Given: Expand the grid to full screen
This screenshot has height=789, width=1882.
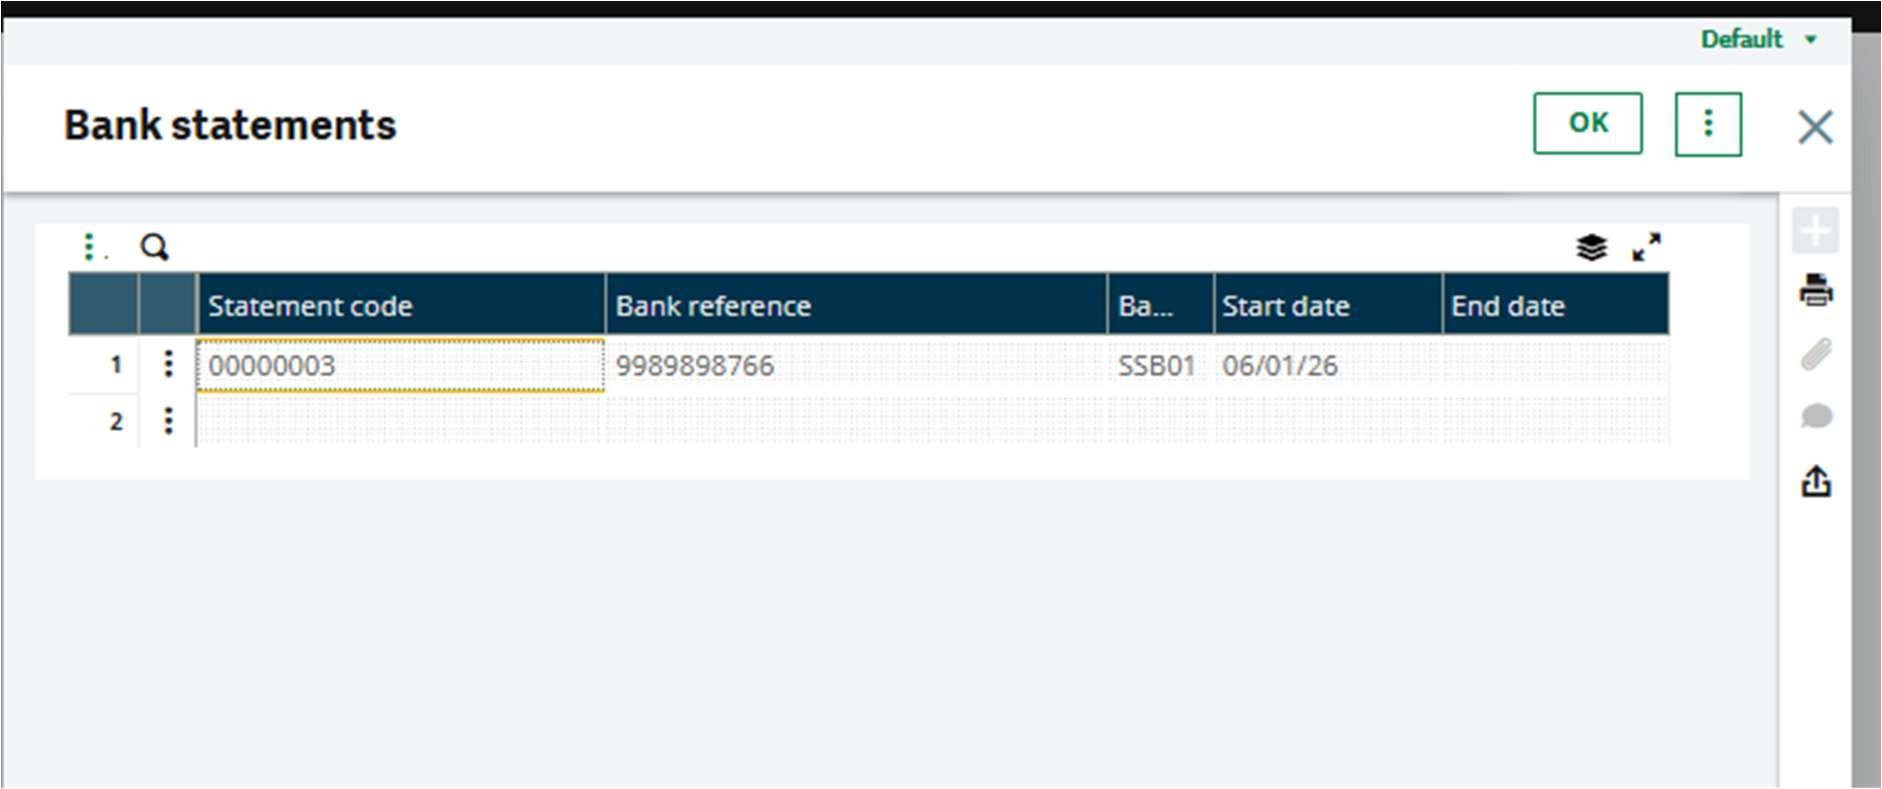Looking at the screenshot, I should pos(1646,247).
